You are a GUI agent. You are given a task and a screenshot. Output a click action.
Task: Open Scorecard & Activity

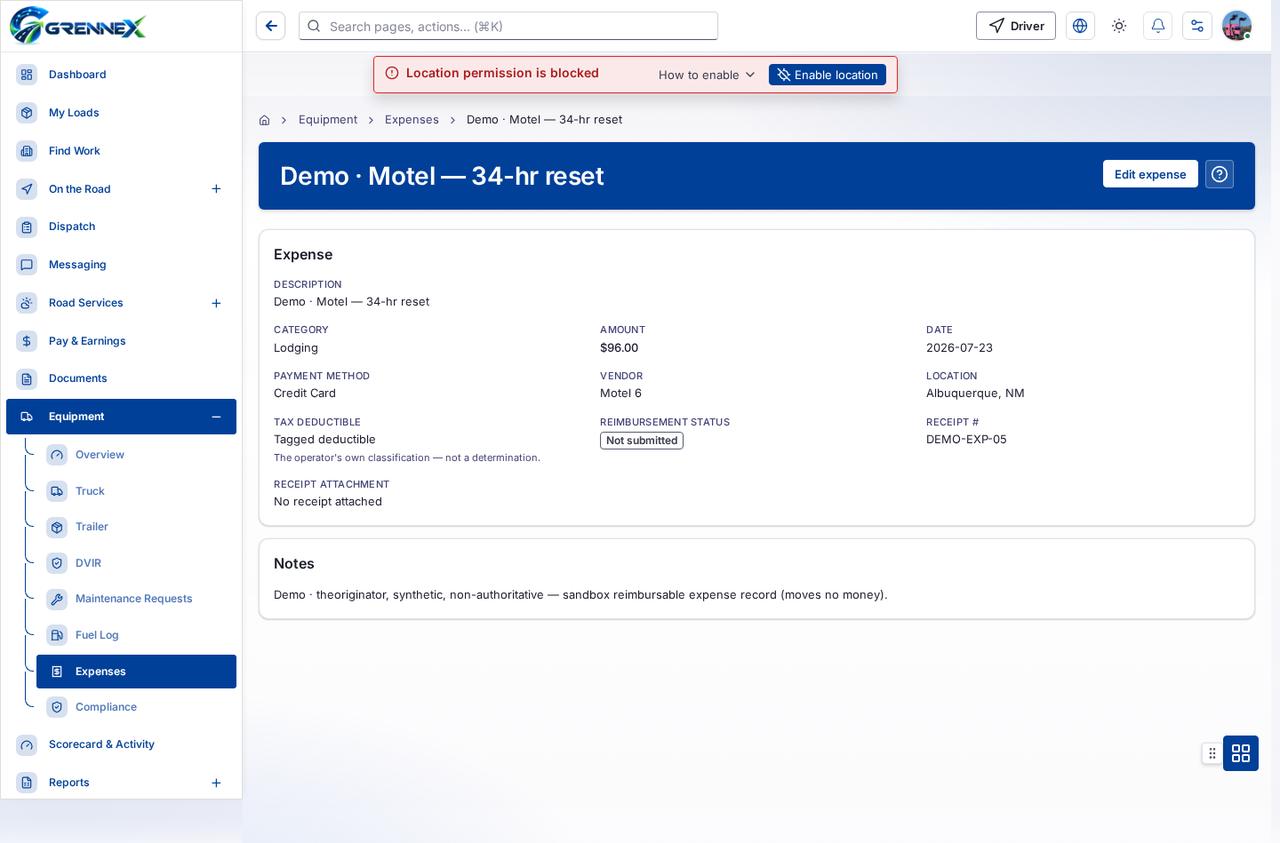coord(121,745)
